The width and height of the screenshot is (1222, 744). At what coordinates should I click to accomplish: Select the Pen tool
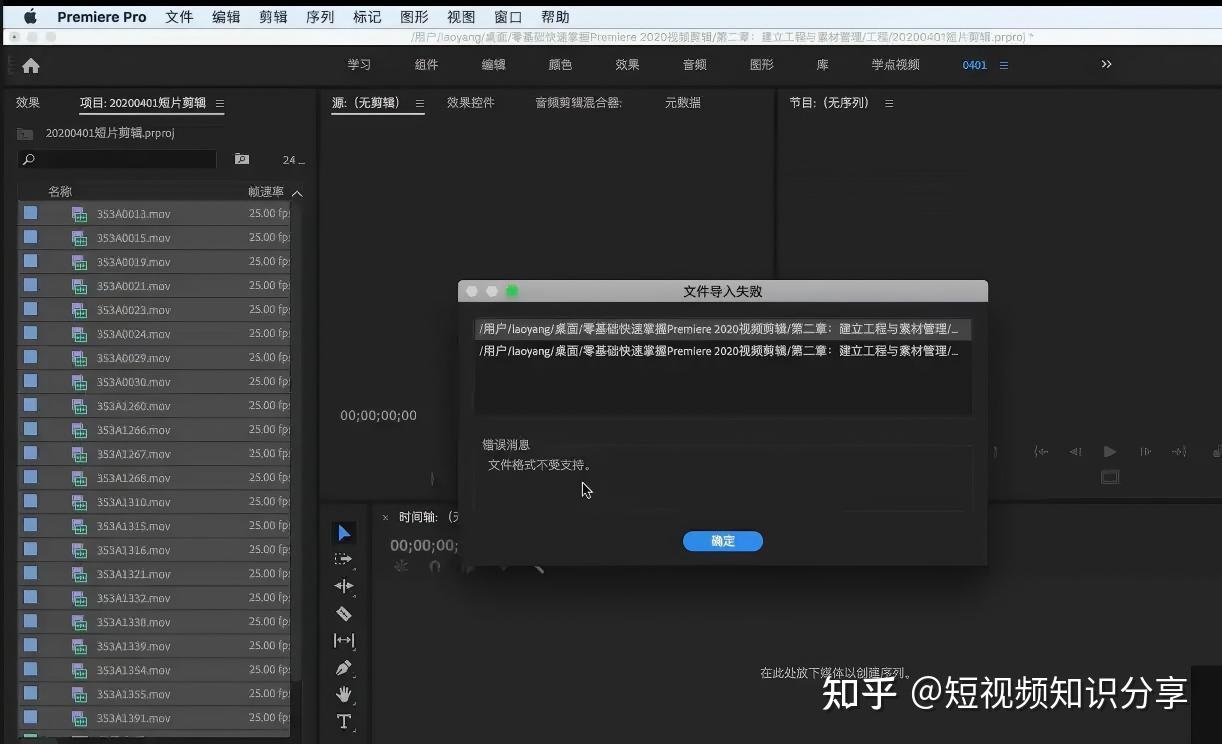pos(344,667)
